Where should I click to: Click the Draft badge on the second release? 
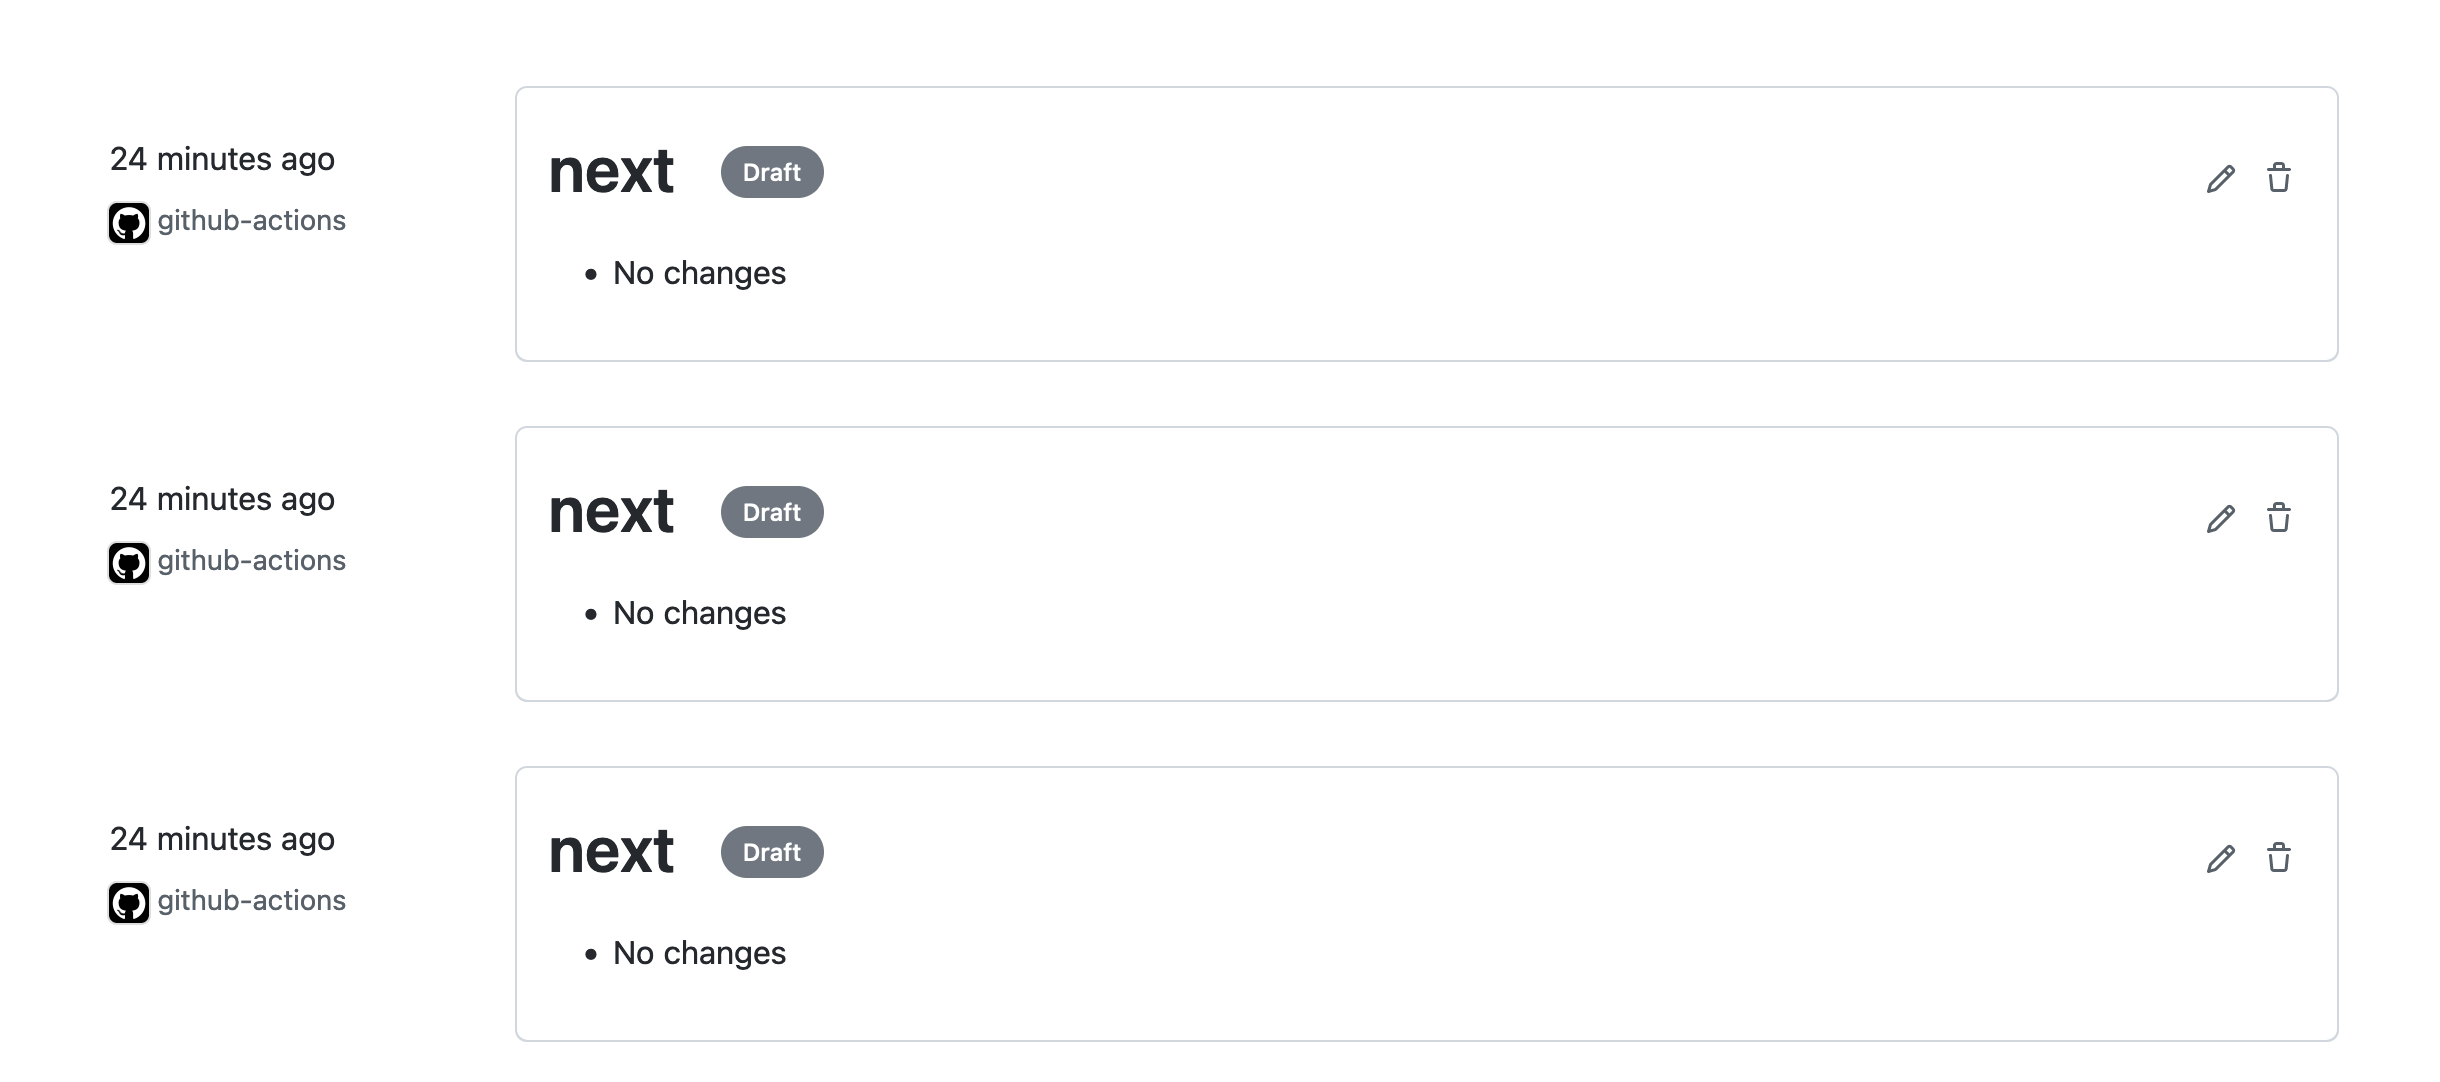pyautogui.click(x=771, y=511)
